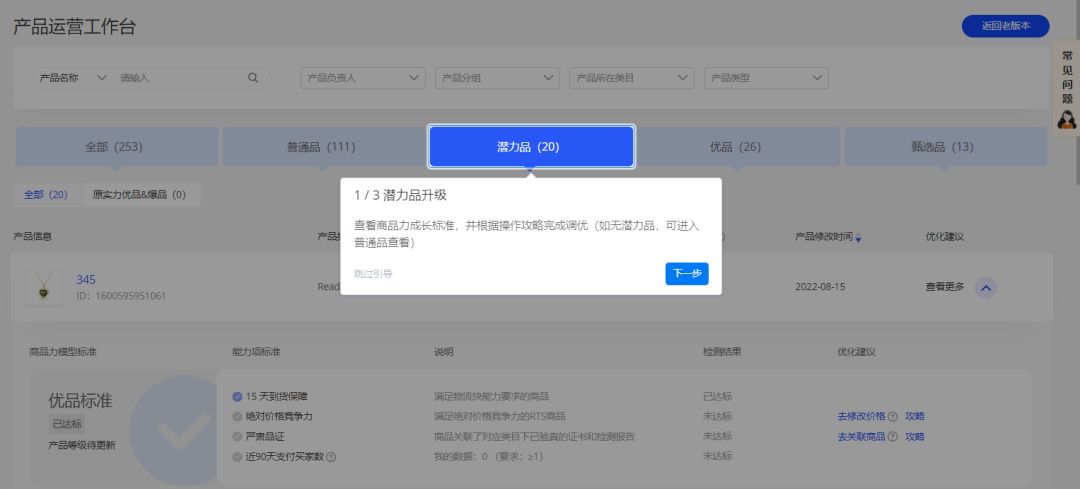Focus the 请输入 search input
1080x489 pixels.
[x=180, y=78]
